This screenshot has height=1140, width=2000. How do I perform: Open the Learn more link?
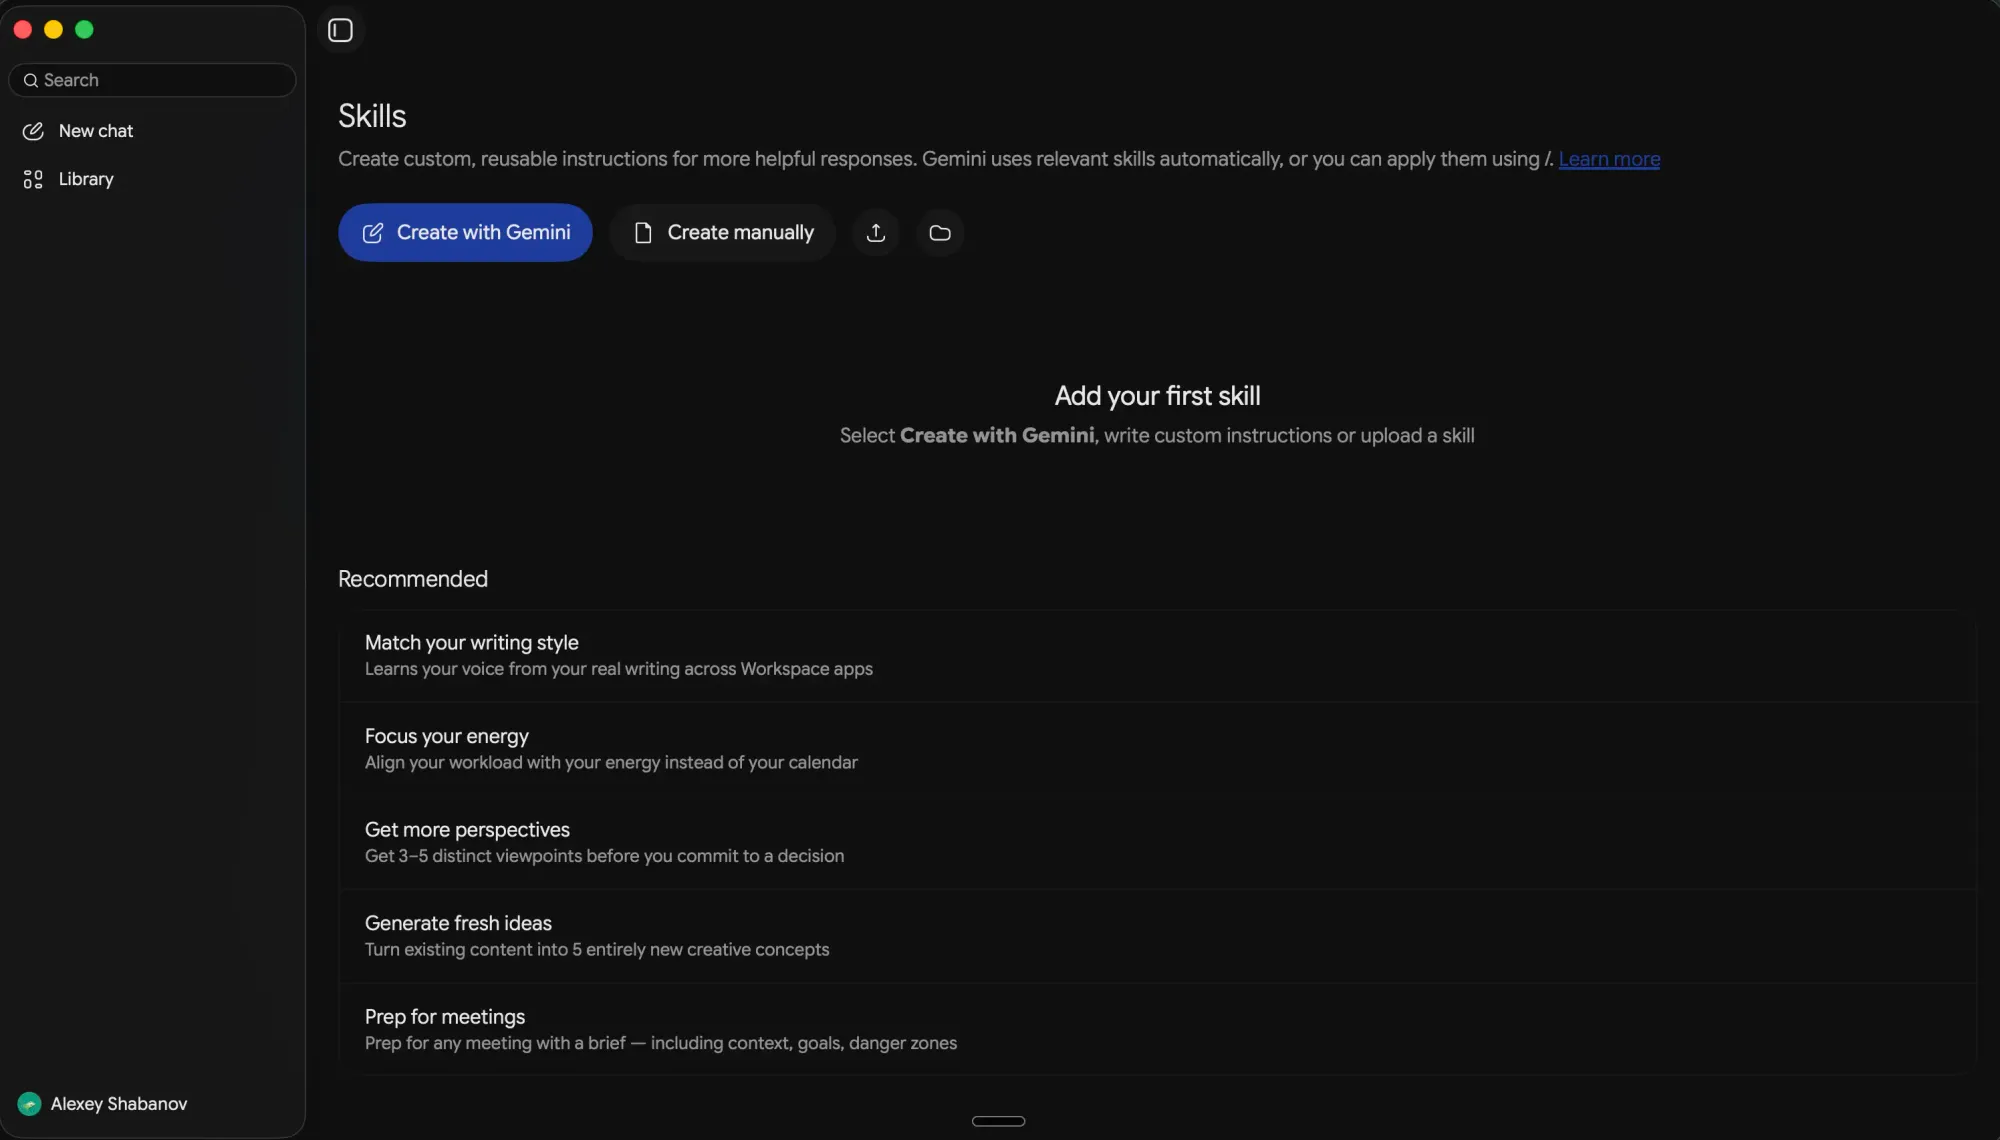click(1609, 159)
